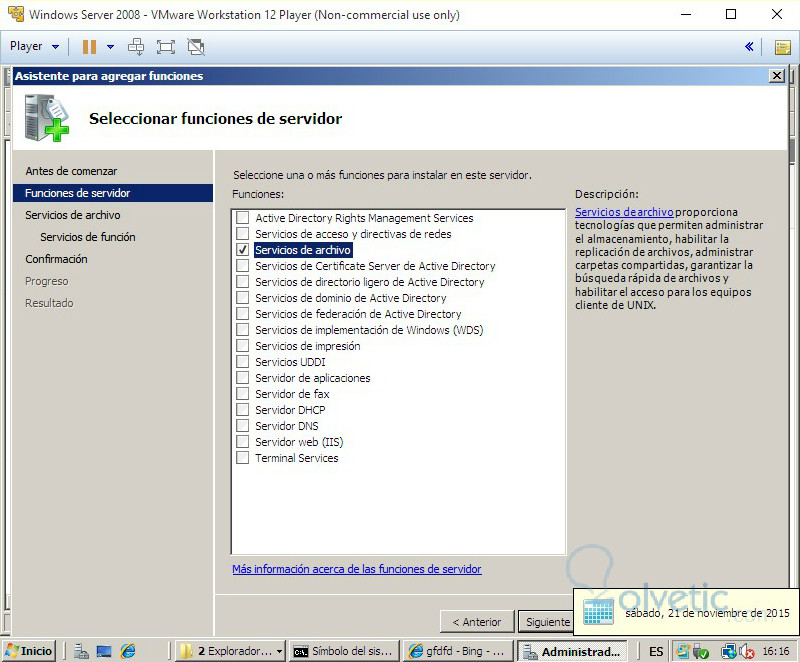Check Terminal Services role
The image size is (800, 662).
click(x=242, y=457)
